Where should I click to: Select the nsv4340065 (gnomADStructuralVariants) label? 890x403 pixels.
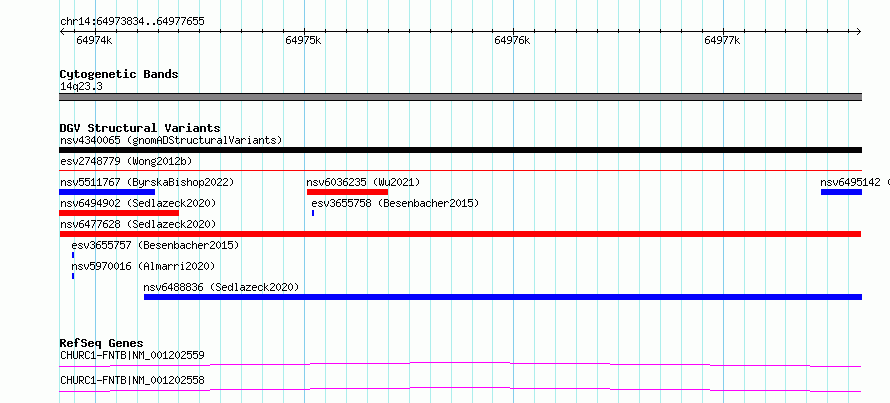(171, 140)
